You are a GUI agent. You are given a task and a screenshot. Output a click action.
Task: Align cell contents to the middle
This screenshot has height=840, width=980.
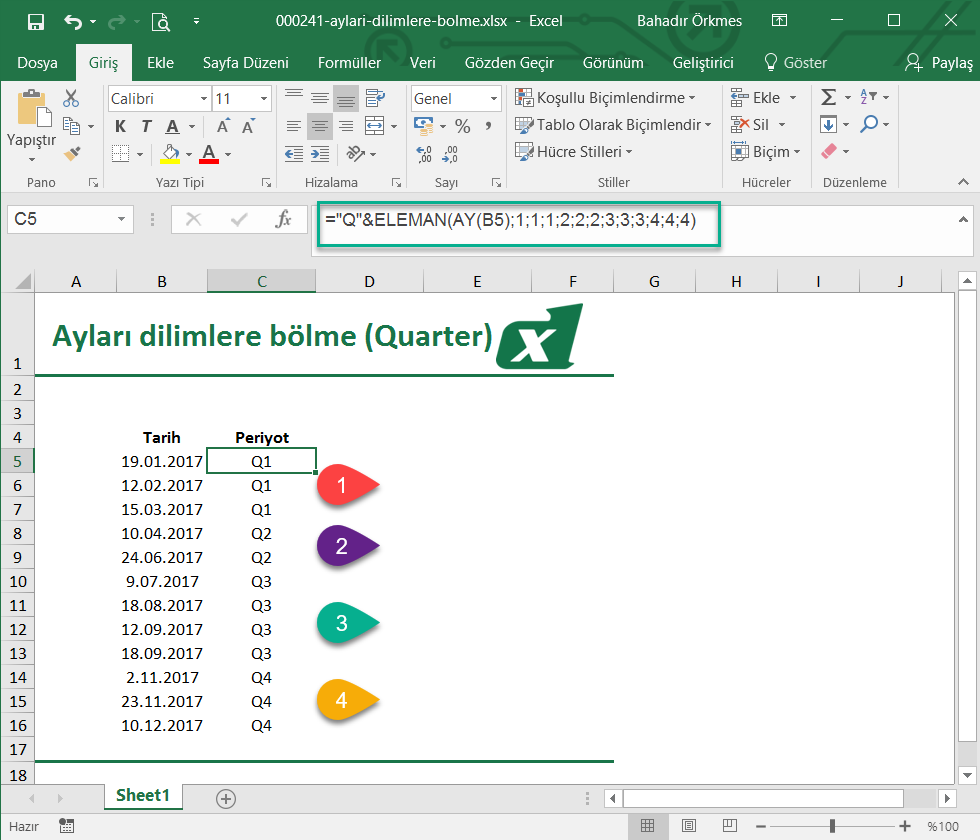pos(320,98)
